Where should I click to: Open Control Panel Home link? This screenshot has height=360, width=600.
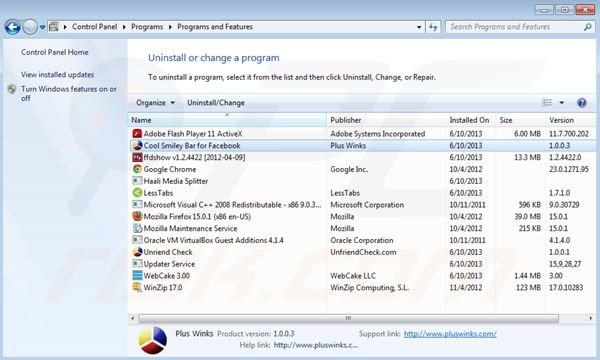coord(55,52)
